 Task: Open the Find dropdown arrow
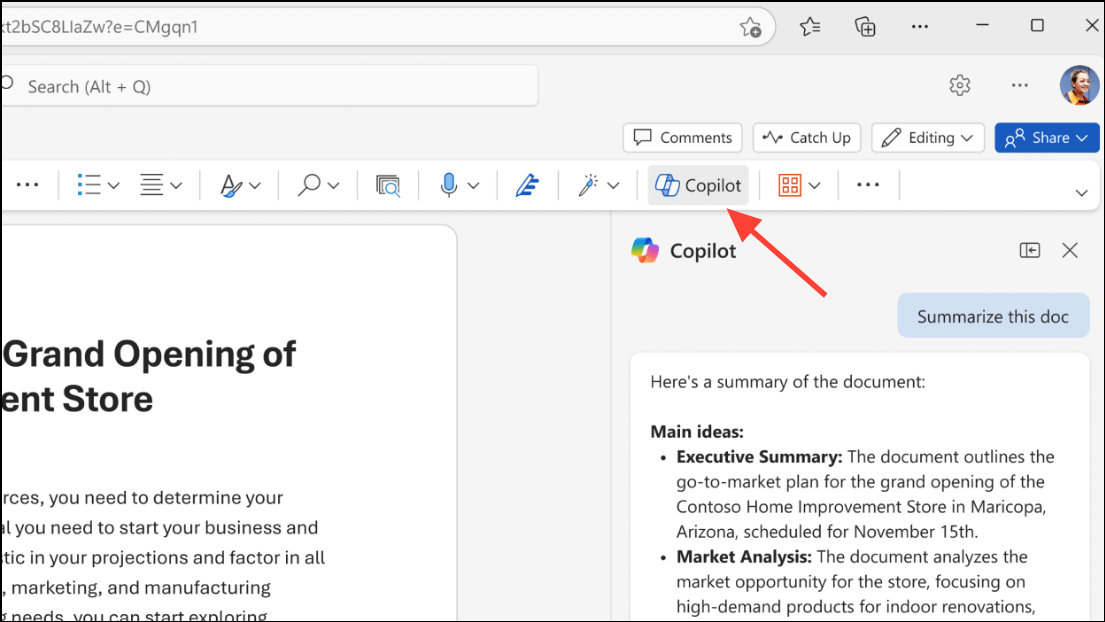point(333,186)
